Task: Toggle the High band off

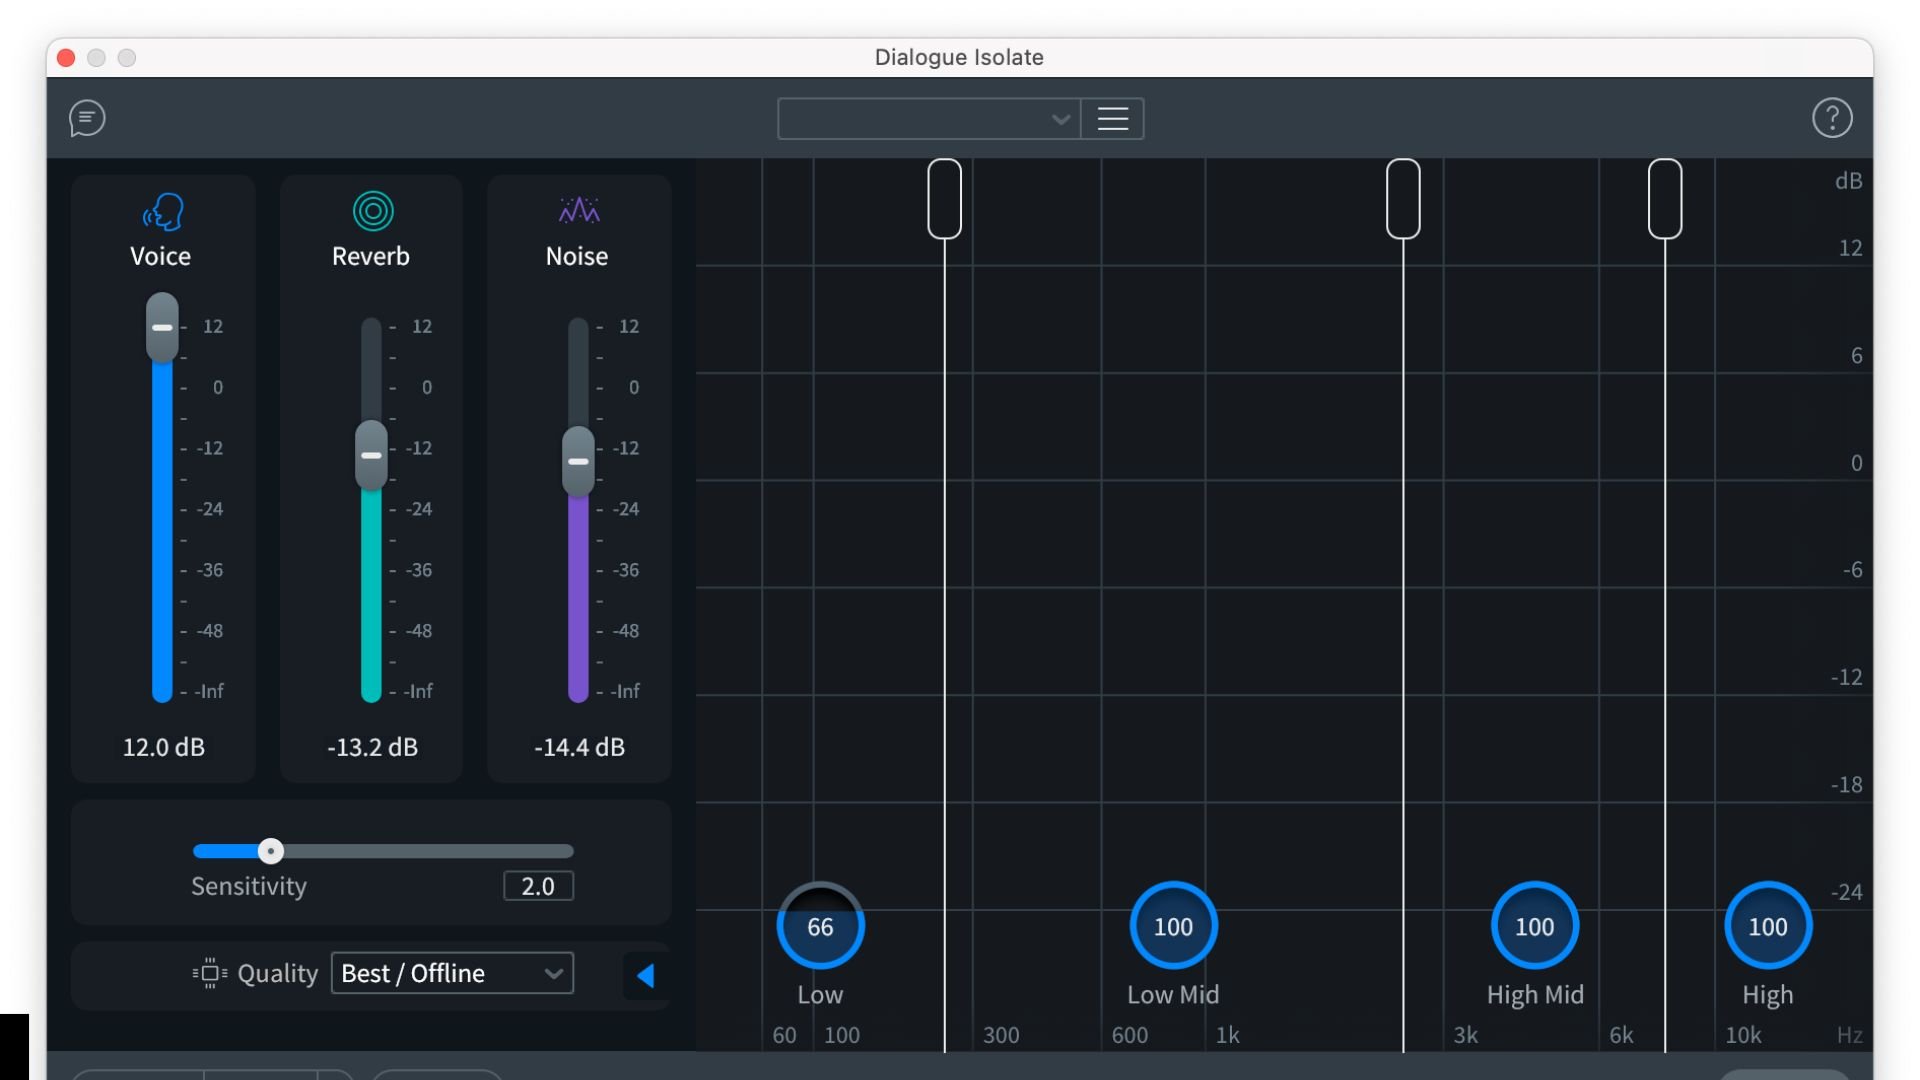Action: (x=1767, y=926)
